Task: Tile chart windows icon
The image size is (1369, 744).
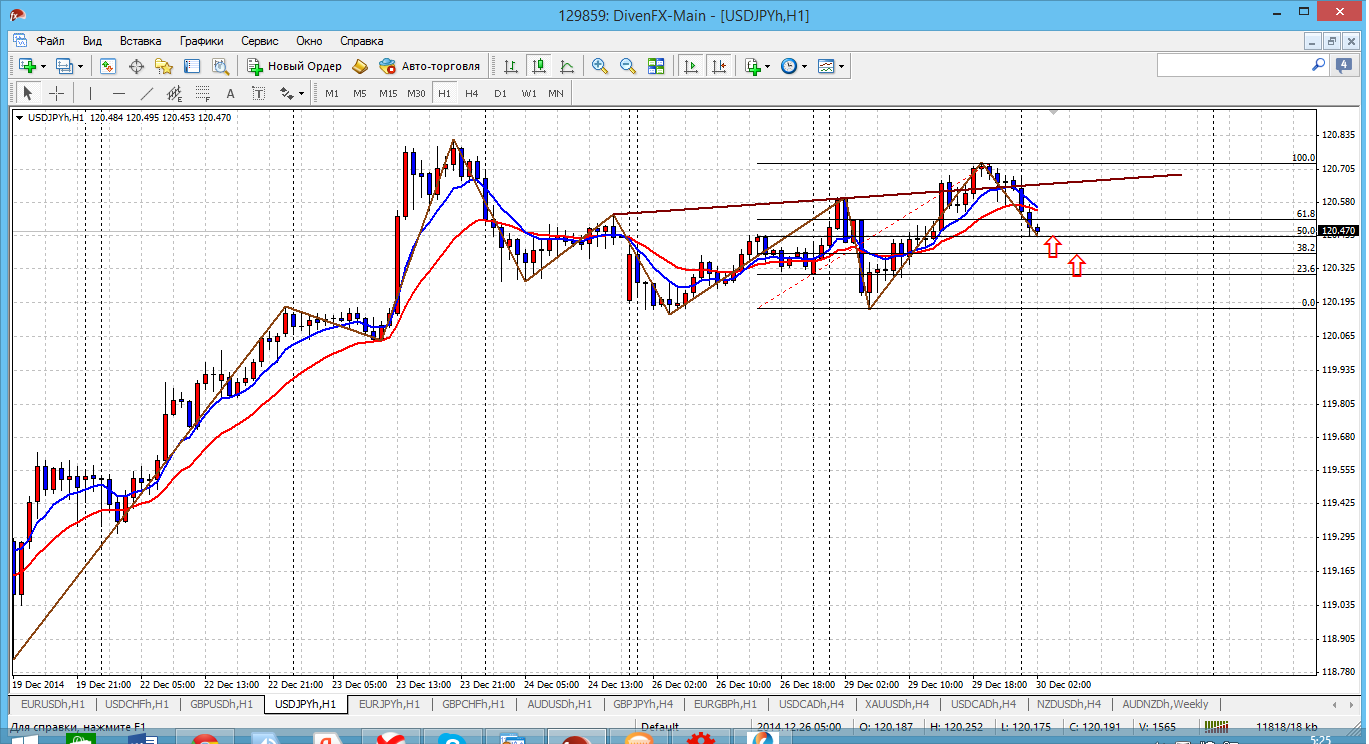Action: tap(656, 66)
